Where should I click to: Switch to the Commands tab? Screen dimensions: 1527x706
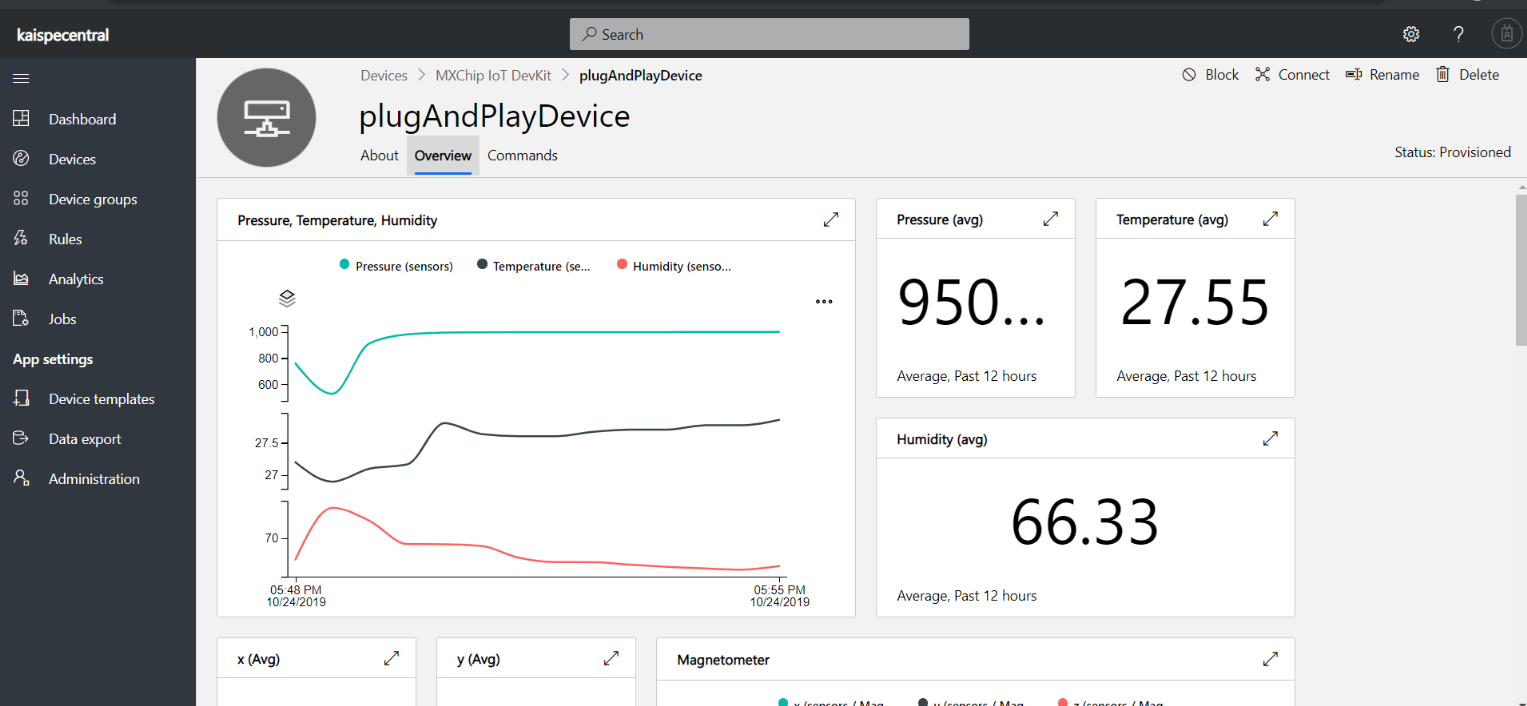pyautogui.click(x=522, y=155)
